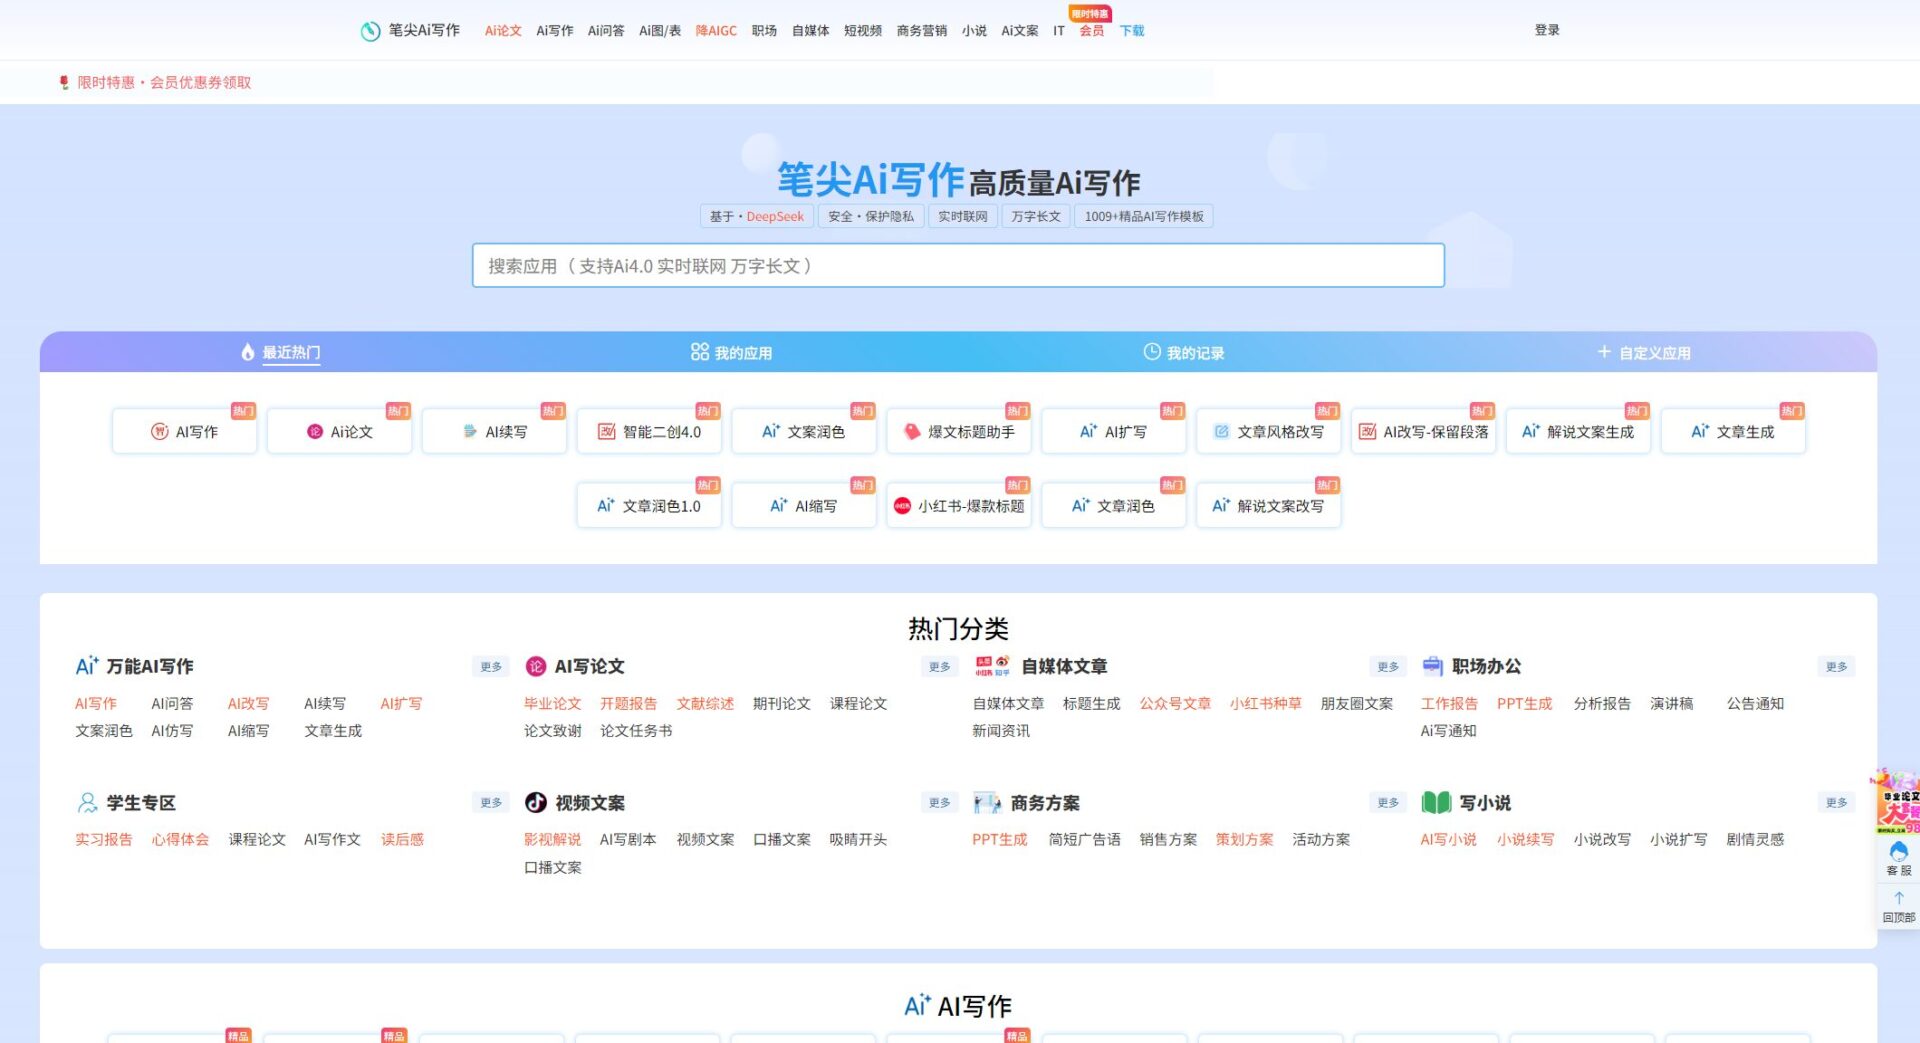Image resolution: width=1920 pixels, height=1043 pixels.
Task: Click the 笔尖Ai写作 logo icon
Action: point(371,31)
